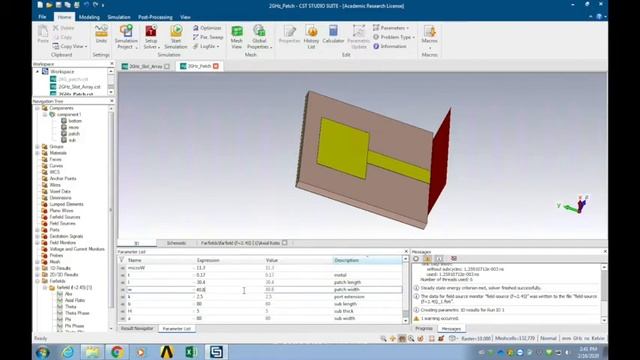Open the Schematic view tab
This screenshot has width=640, height=360.
click(176, 243)
